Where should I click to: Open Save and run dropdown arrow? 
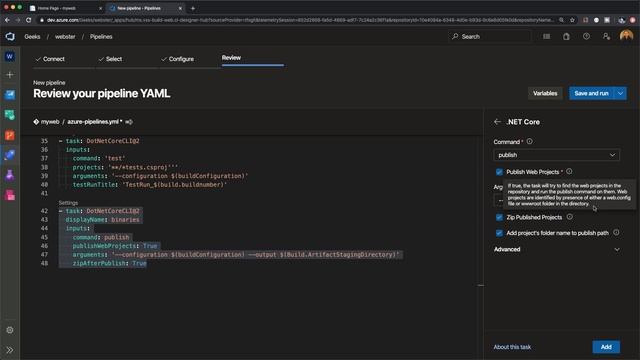coord(620,93)
